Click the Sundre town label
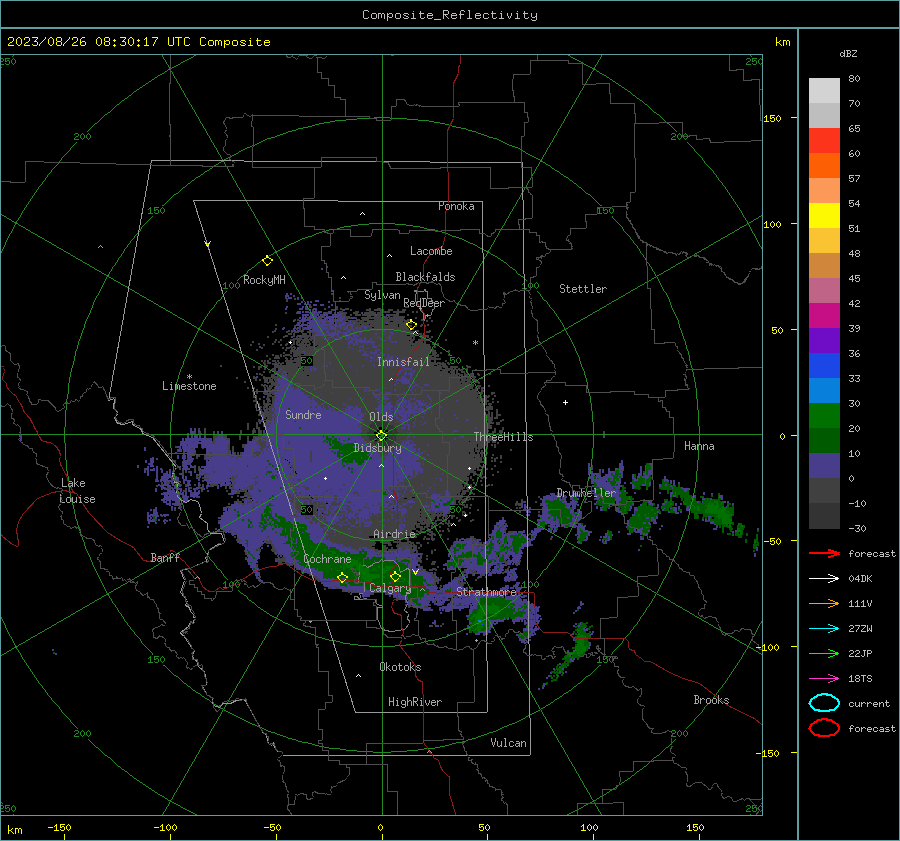The width and height of the screenshot is (900, 841). click(303, 414)
